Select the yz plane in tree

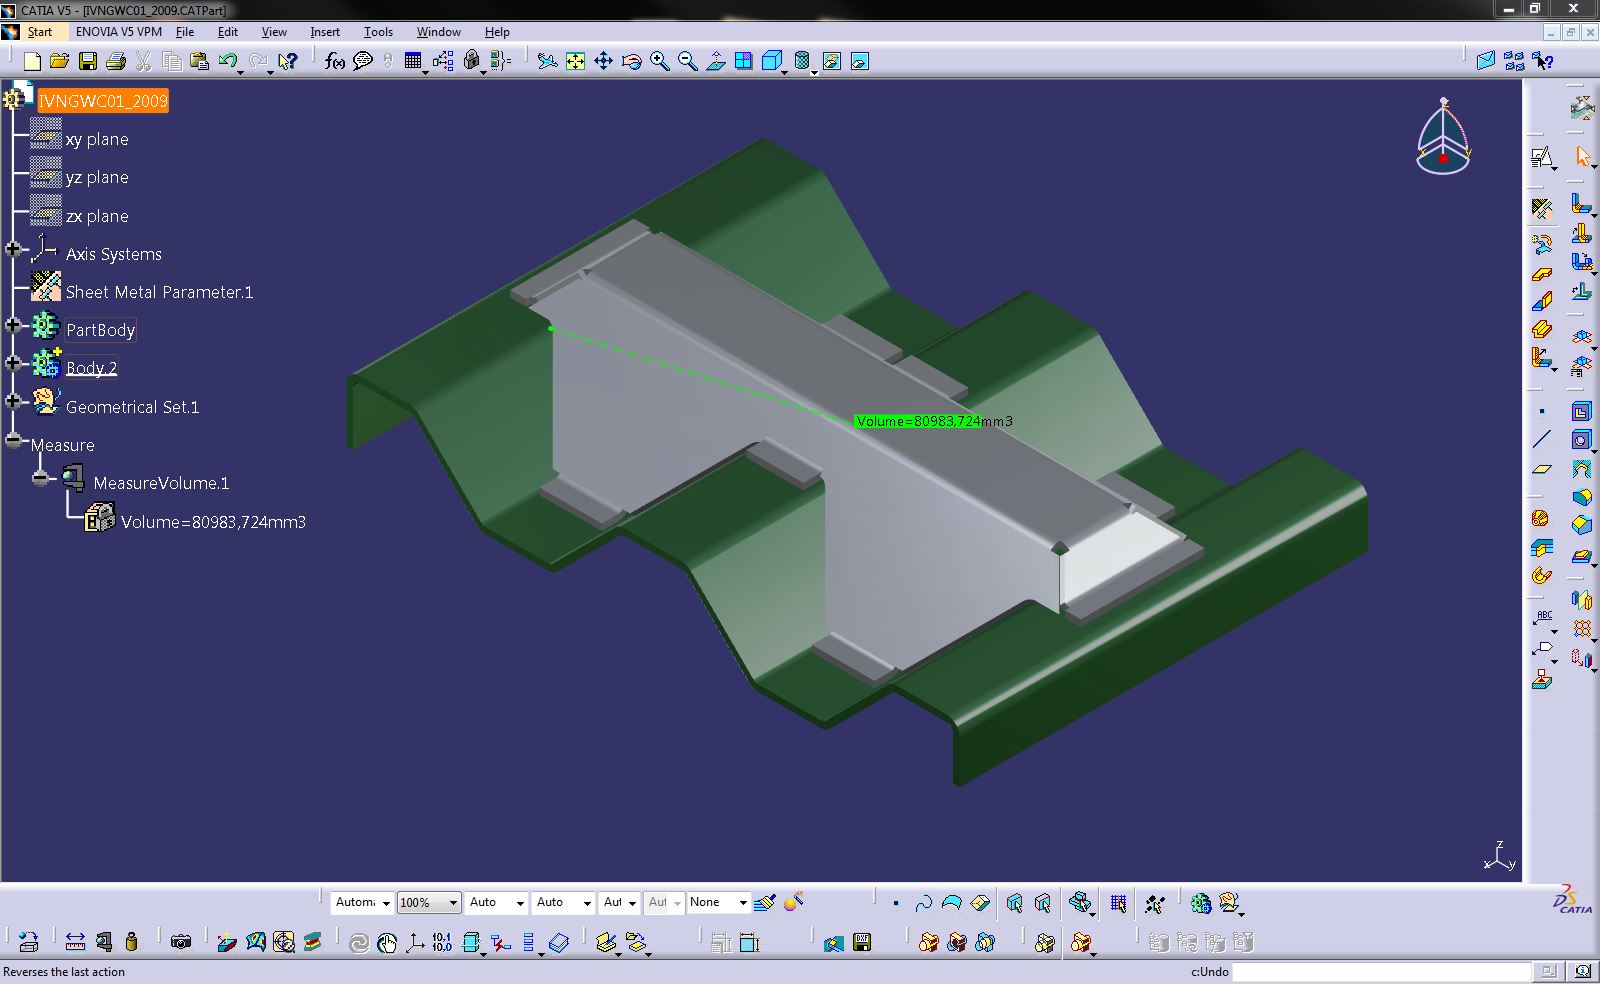tap(97, 177)
